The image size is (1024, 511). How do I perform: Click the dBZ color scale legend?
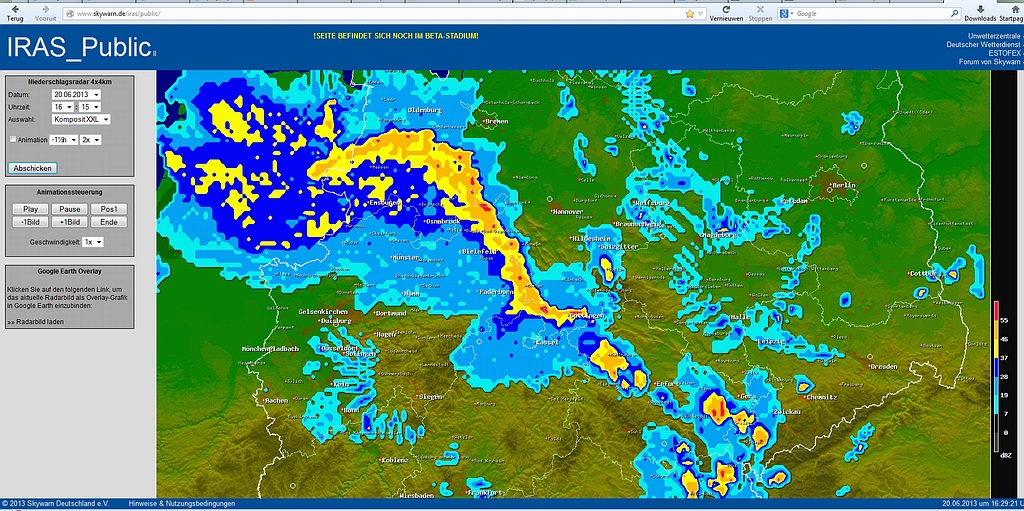[x=999, y=379]
